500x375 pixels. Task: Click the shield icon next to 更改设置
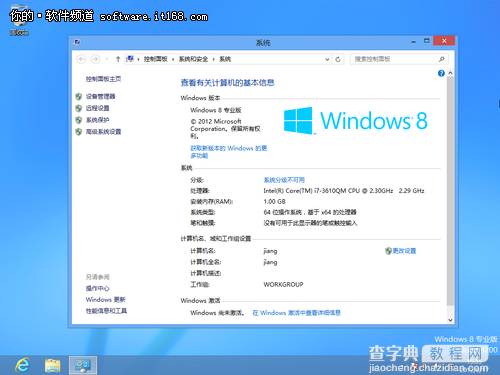pyautogui.click(x=388, y=251)
